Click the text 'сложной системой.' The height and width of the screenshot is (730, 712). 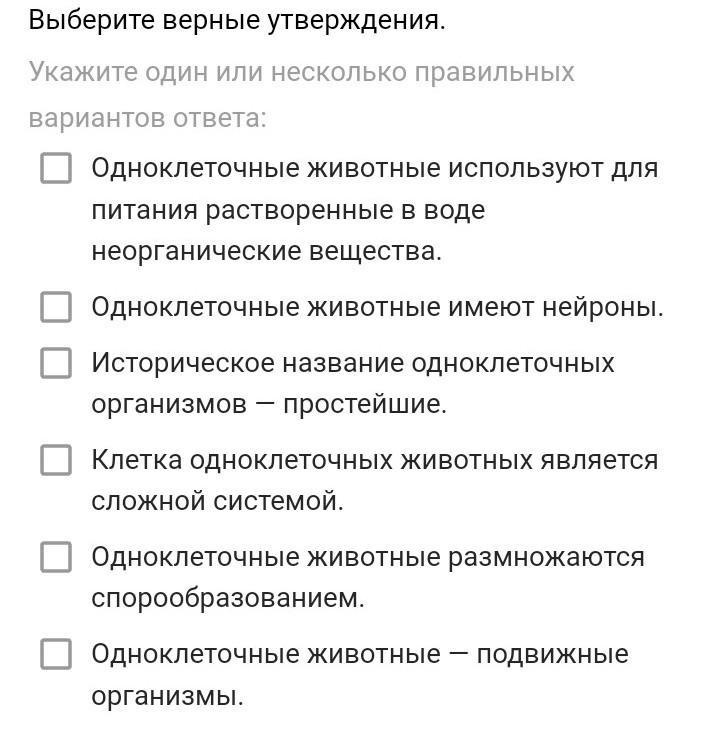click(x=217, y=501)
